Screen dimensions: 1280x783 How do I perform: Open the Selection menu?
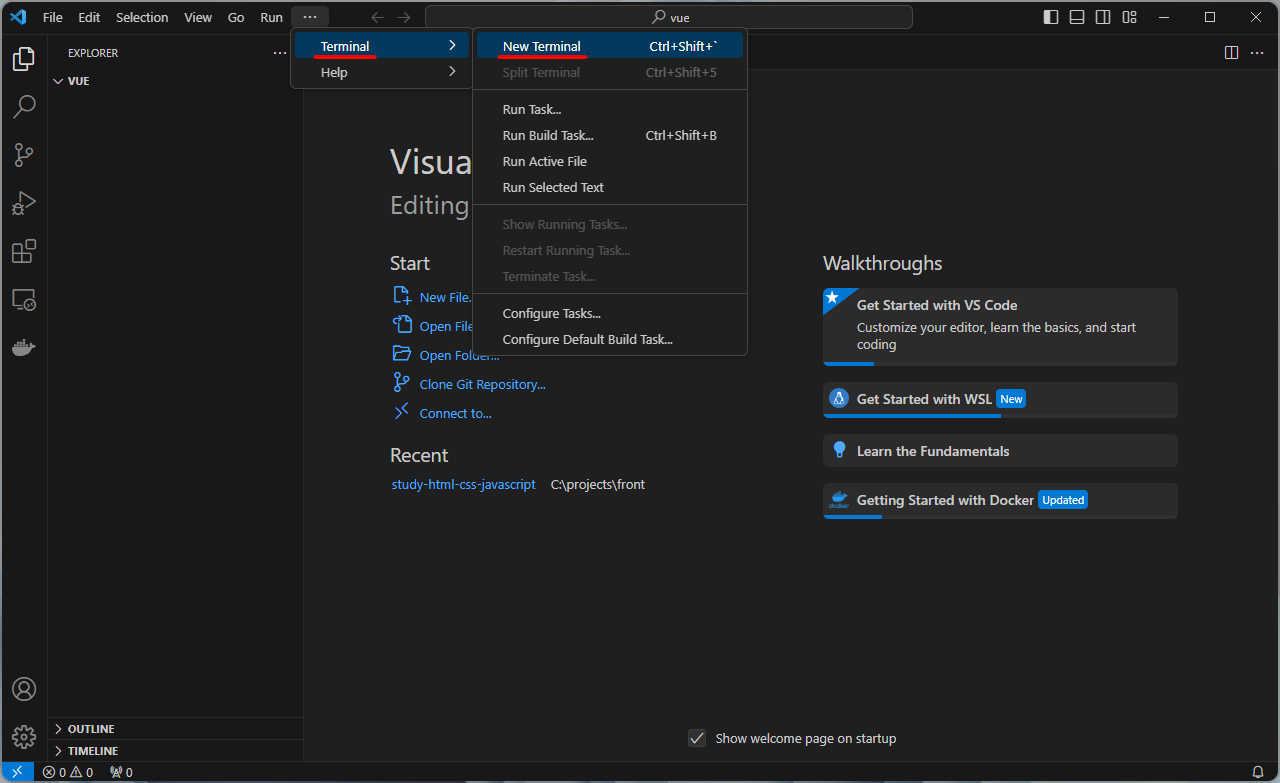[x=142, y=17]
